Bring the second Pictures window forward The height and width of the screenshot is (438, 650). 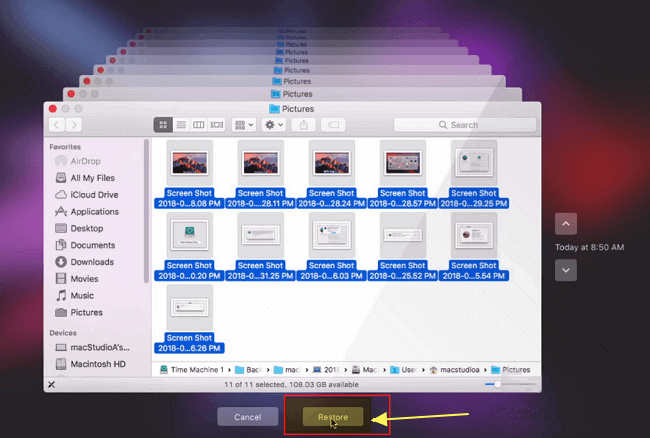tap(292, 94)
